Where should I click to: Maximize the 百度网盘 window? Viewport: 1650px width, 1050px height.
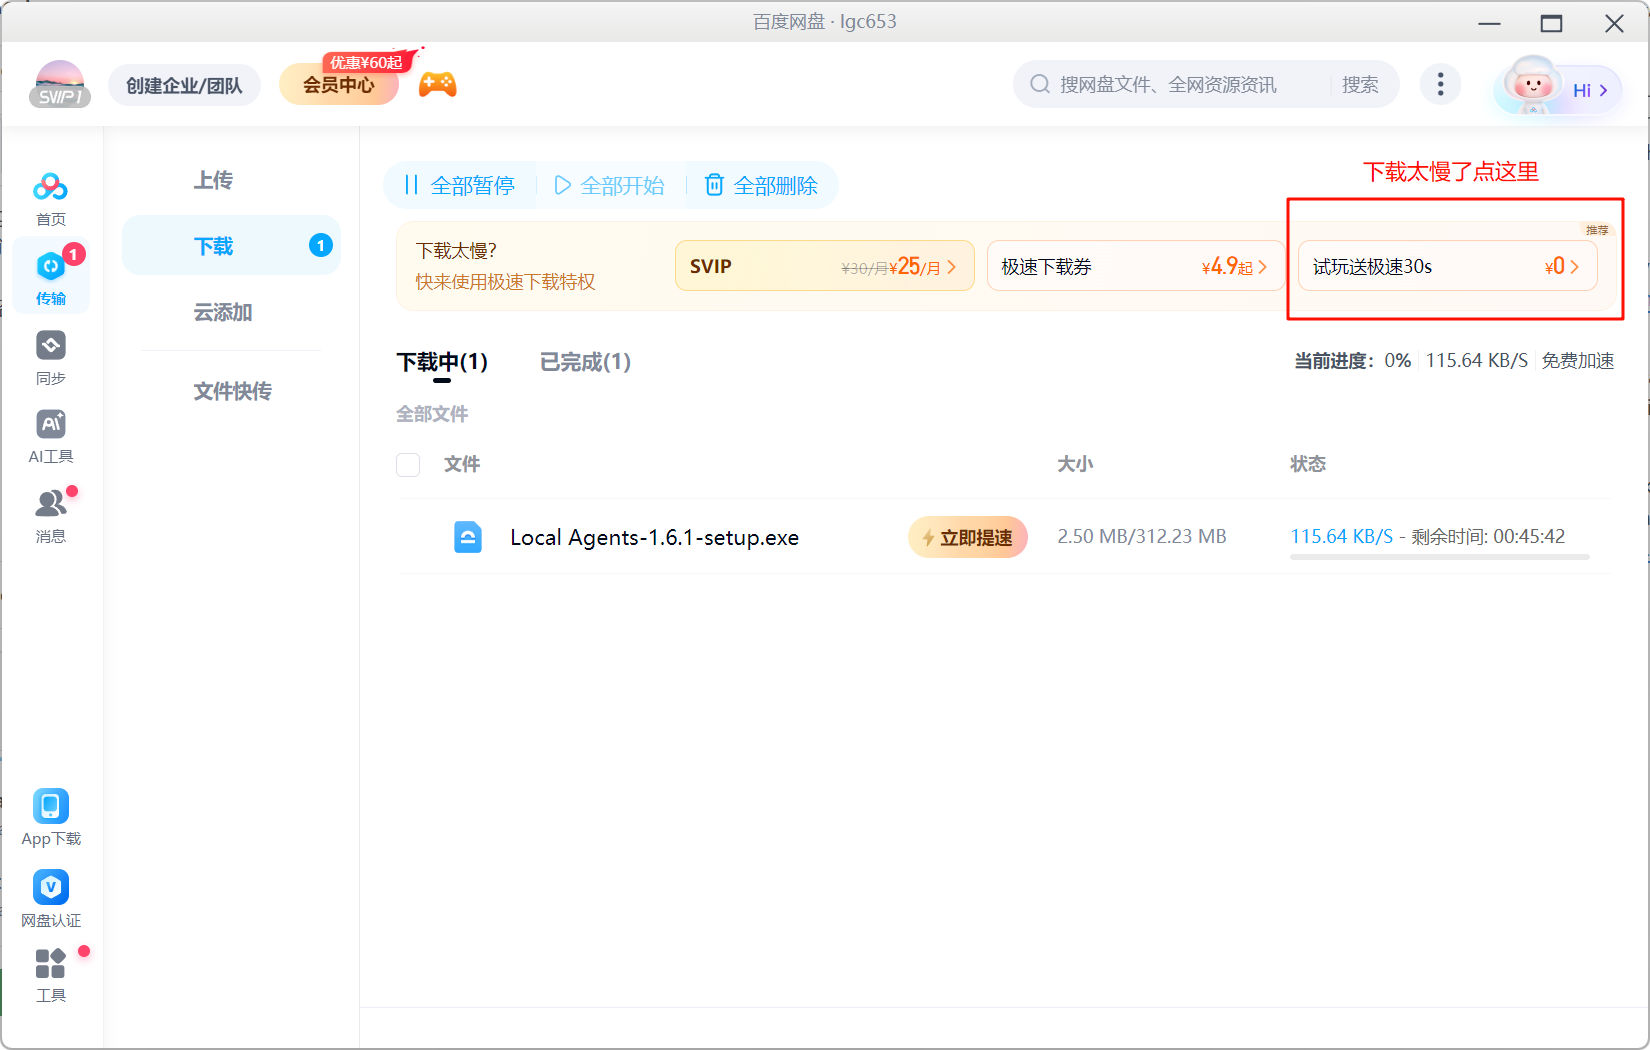pyautogui.click(x=1552, y=23)
